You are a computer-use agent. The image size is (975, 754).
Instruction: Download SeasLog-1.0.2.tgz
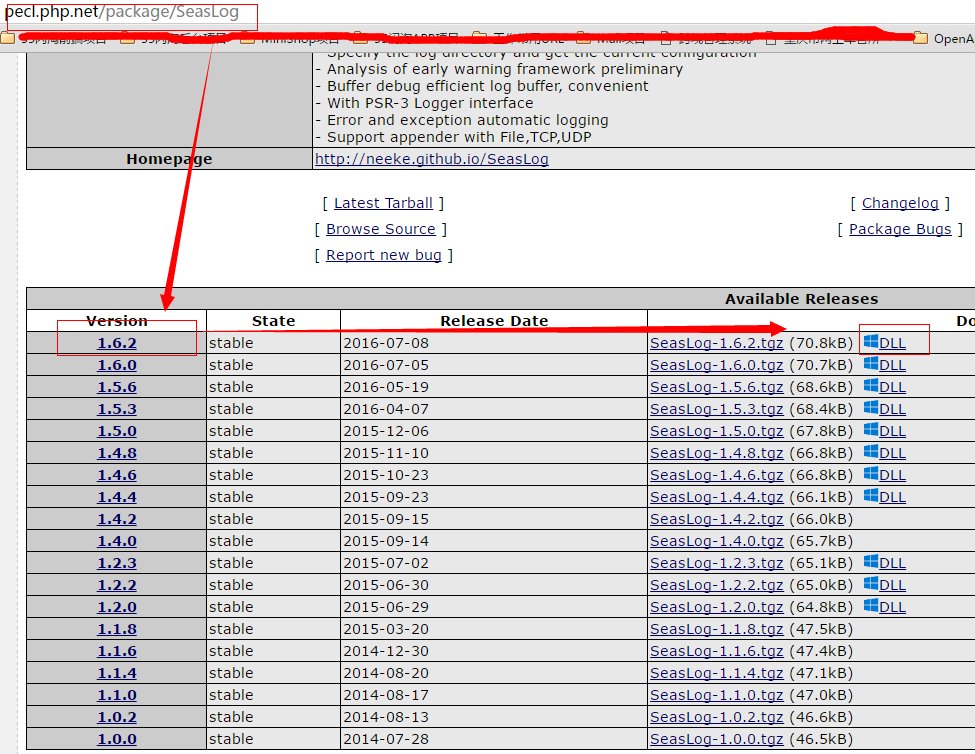coord(716,717)
